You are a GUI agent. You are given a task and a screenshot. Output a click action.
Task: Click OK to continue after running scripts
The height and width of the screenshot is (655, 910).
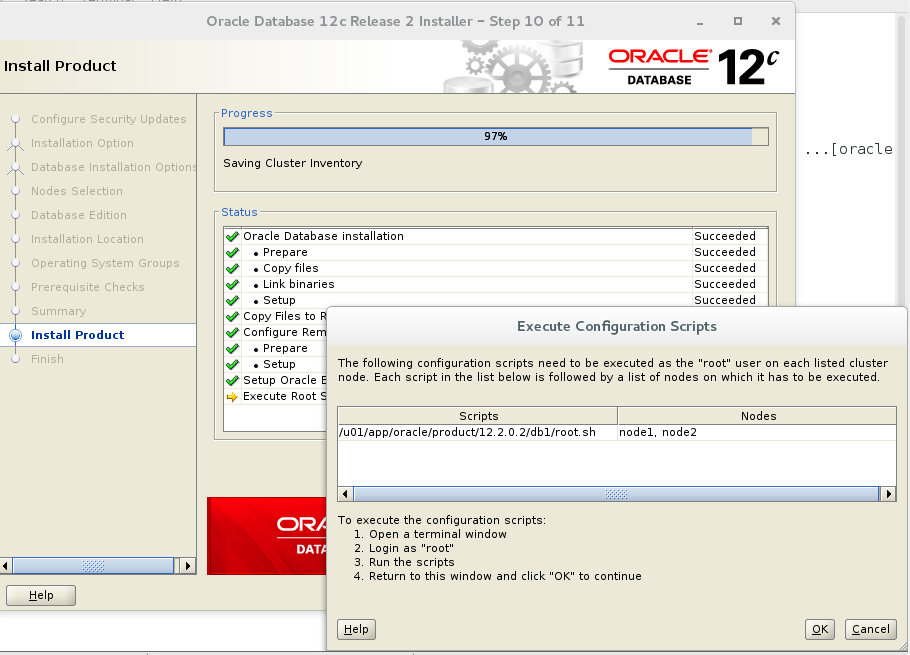(x=819, y=629)
